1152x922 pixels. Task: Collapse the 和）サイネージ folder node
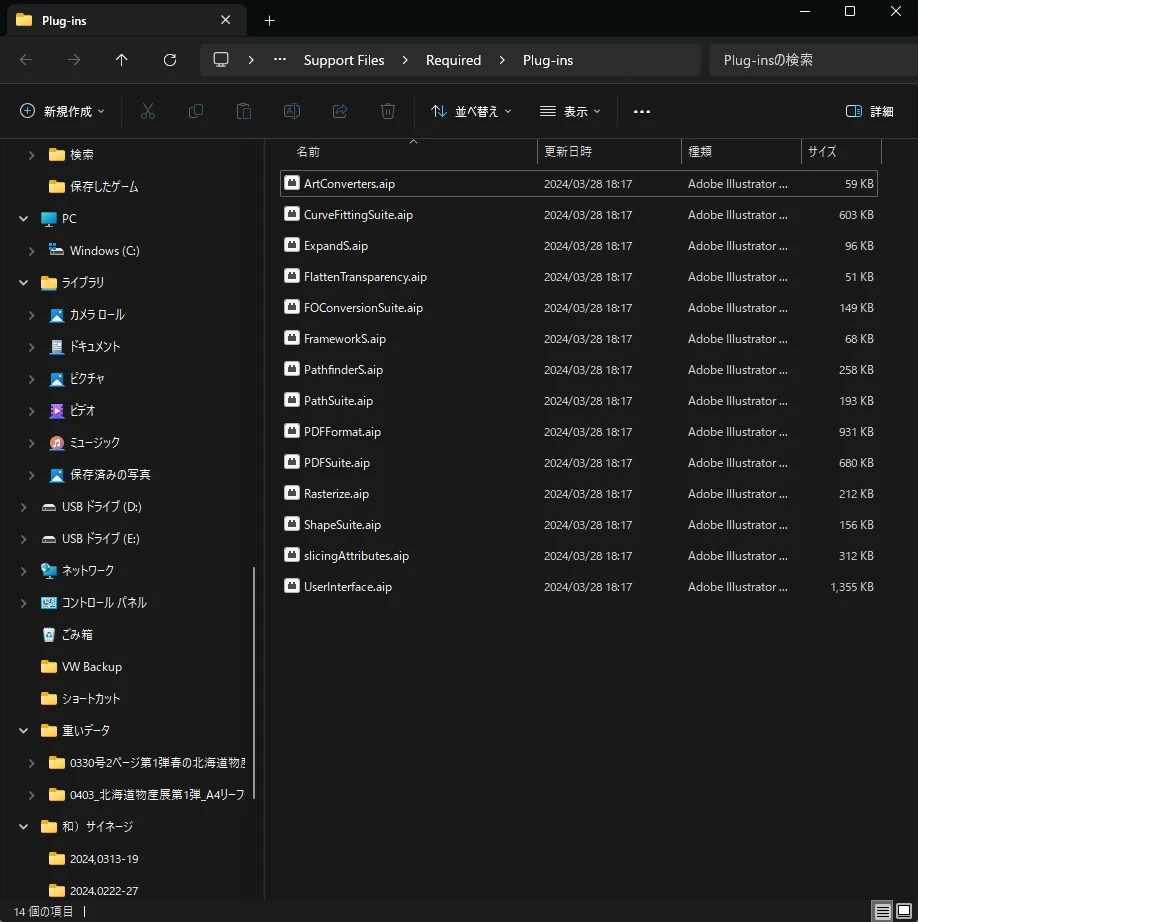coord(24,826)
